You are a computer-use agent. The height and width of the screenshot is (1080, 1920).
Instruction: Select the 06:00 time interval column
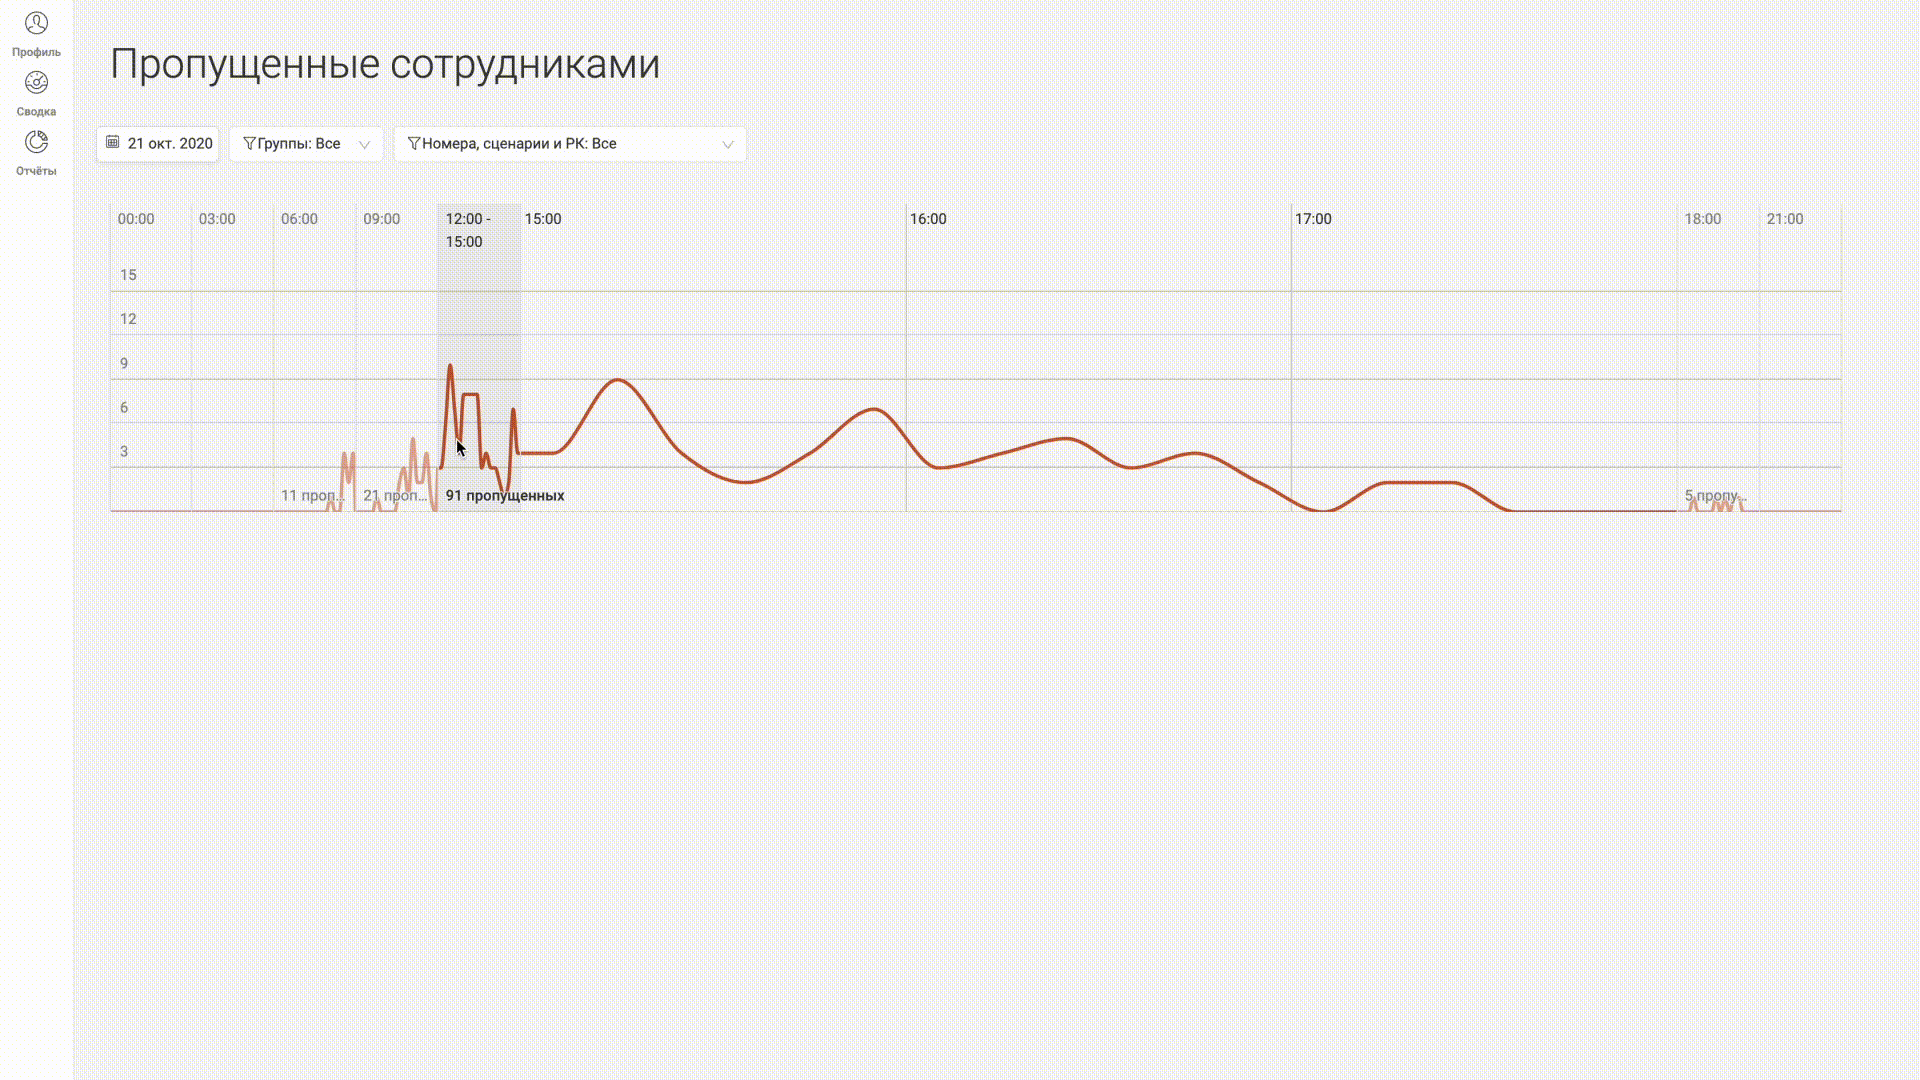pos(315,358)
